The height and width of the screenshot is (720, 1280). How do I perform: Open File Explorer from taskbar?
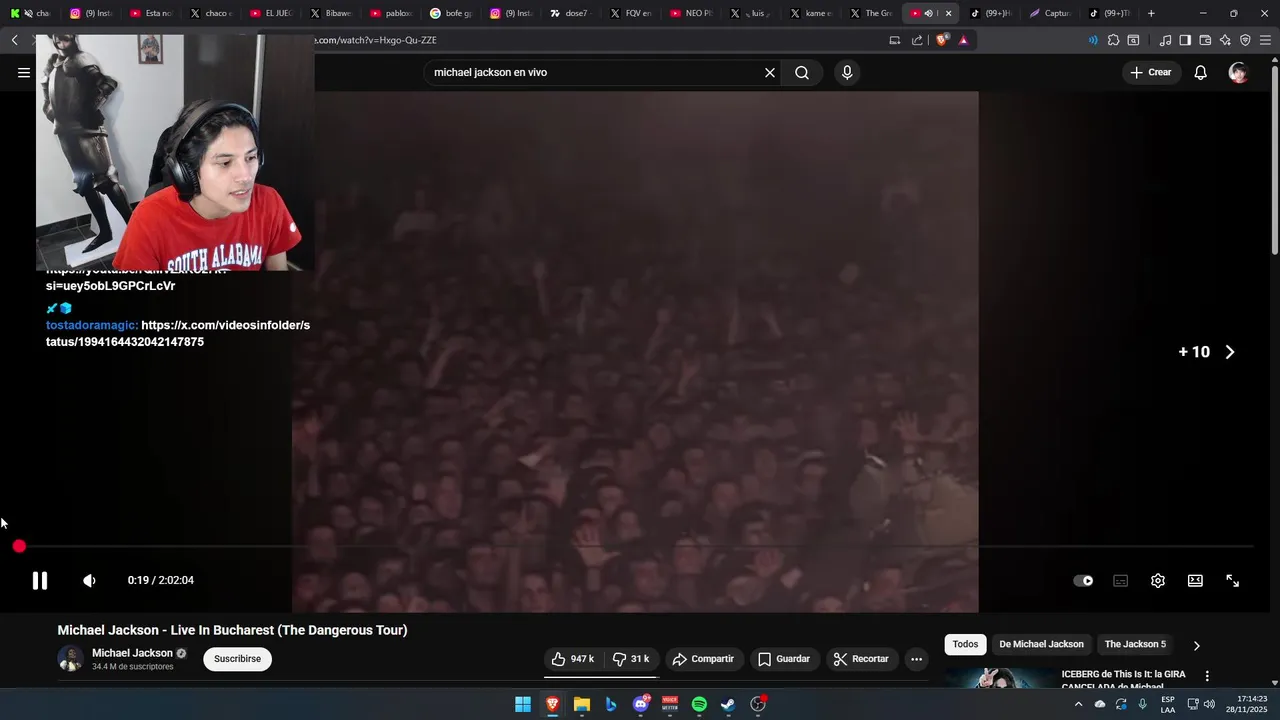coord(582,704)
